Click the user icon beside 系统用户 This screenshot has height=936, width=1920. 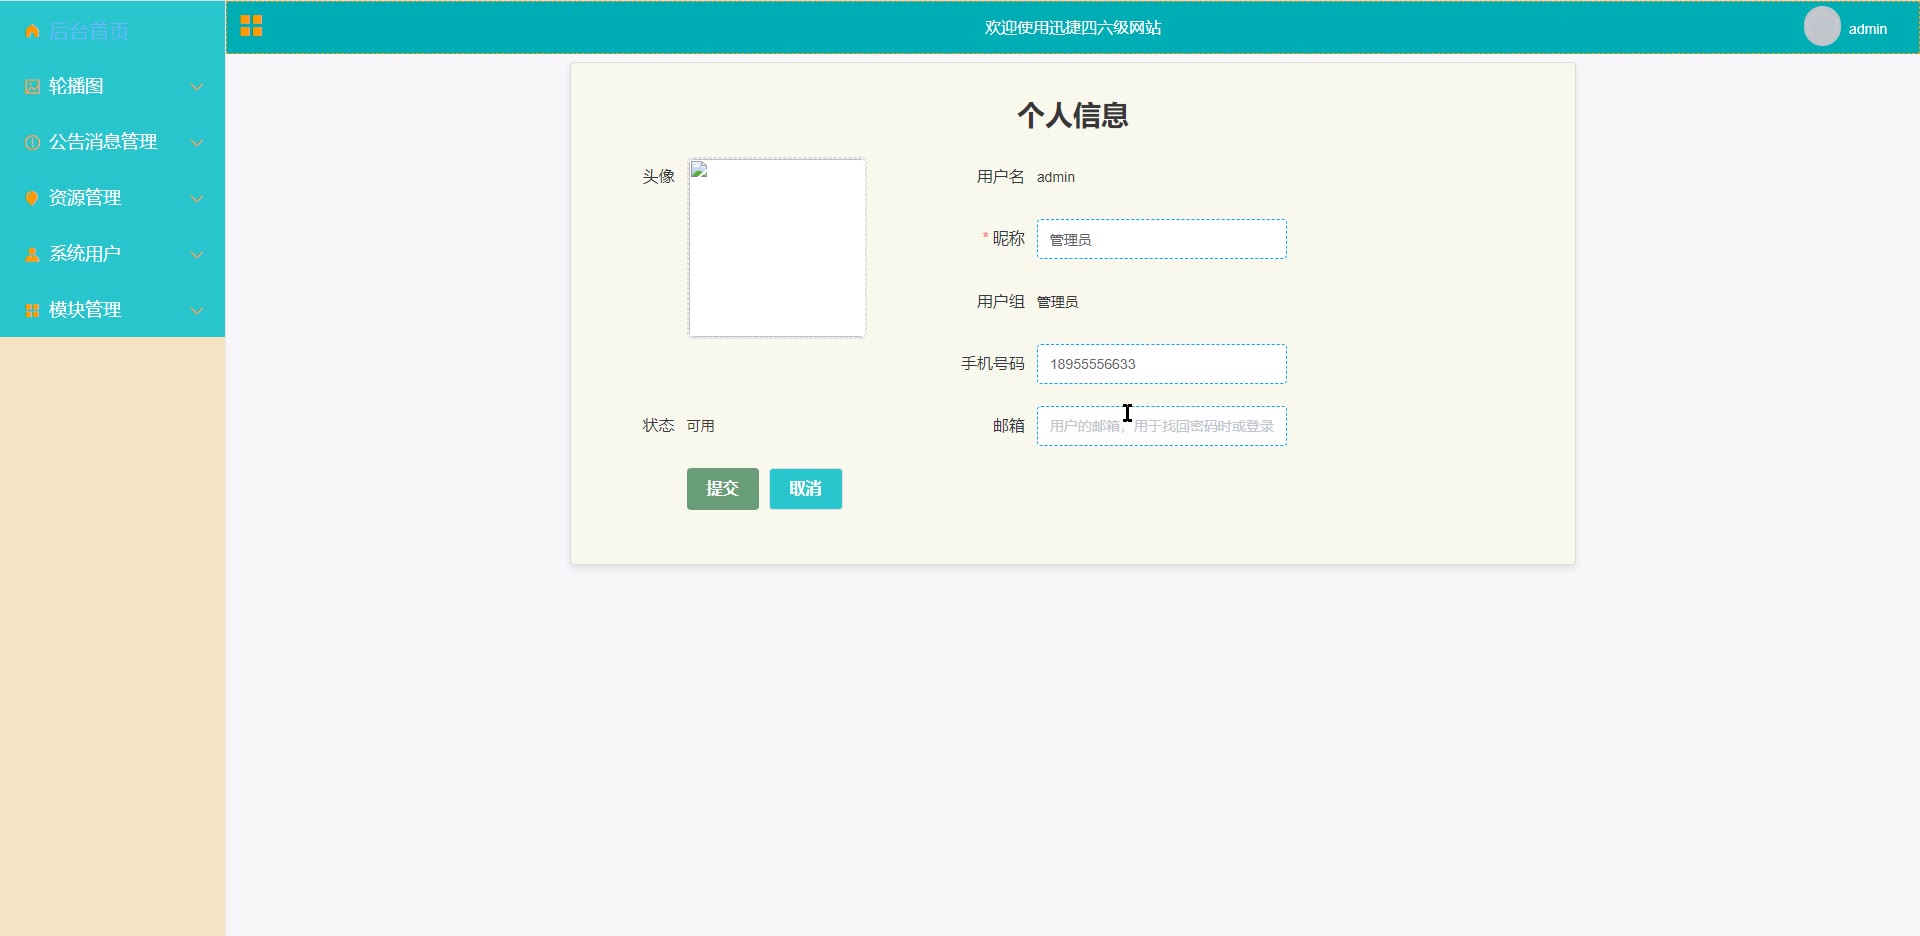[x=32, y=254]
